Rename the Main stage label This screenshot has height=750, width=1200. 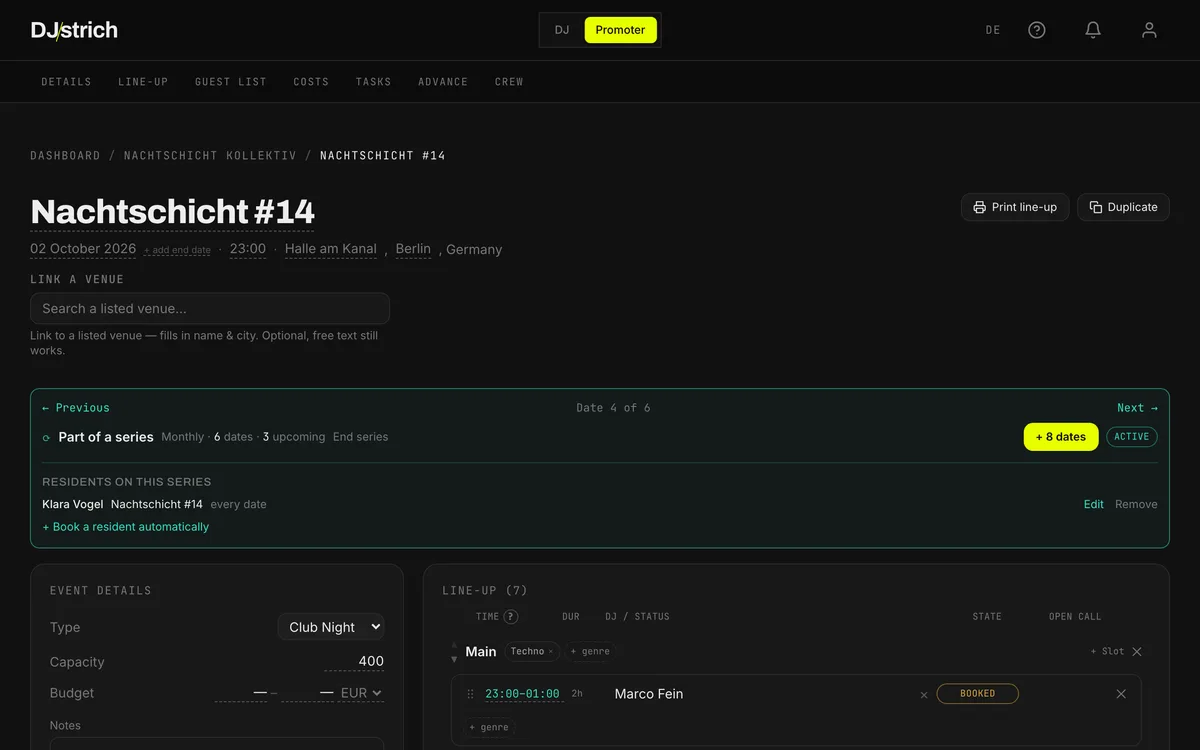[481, 652]
